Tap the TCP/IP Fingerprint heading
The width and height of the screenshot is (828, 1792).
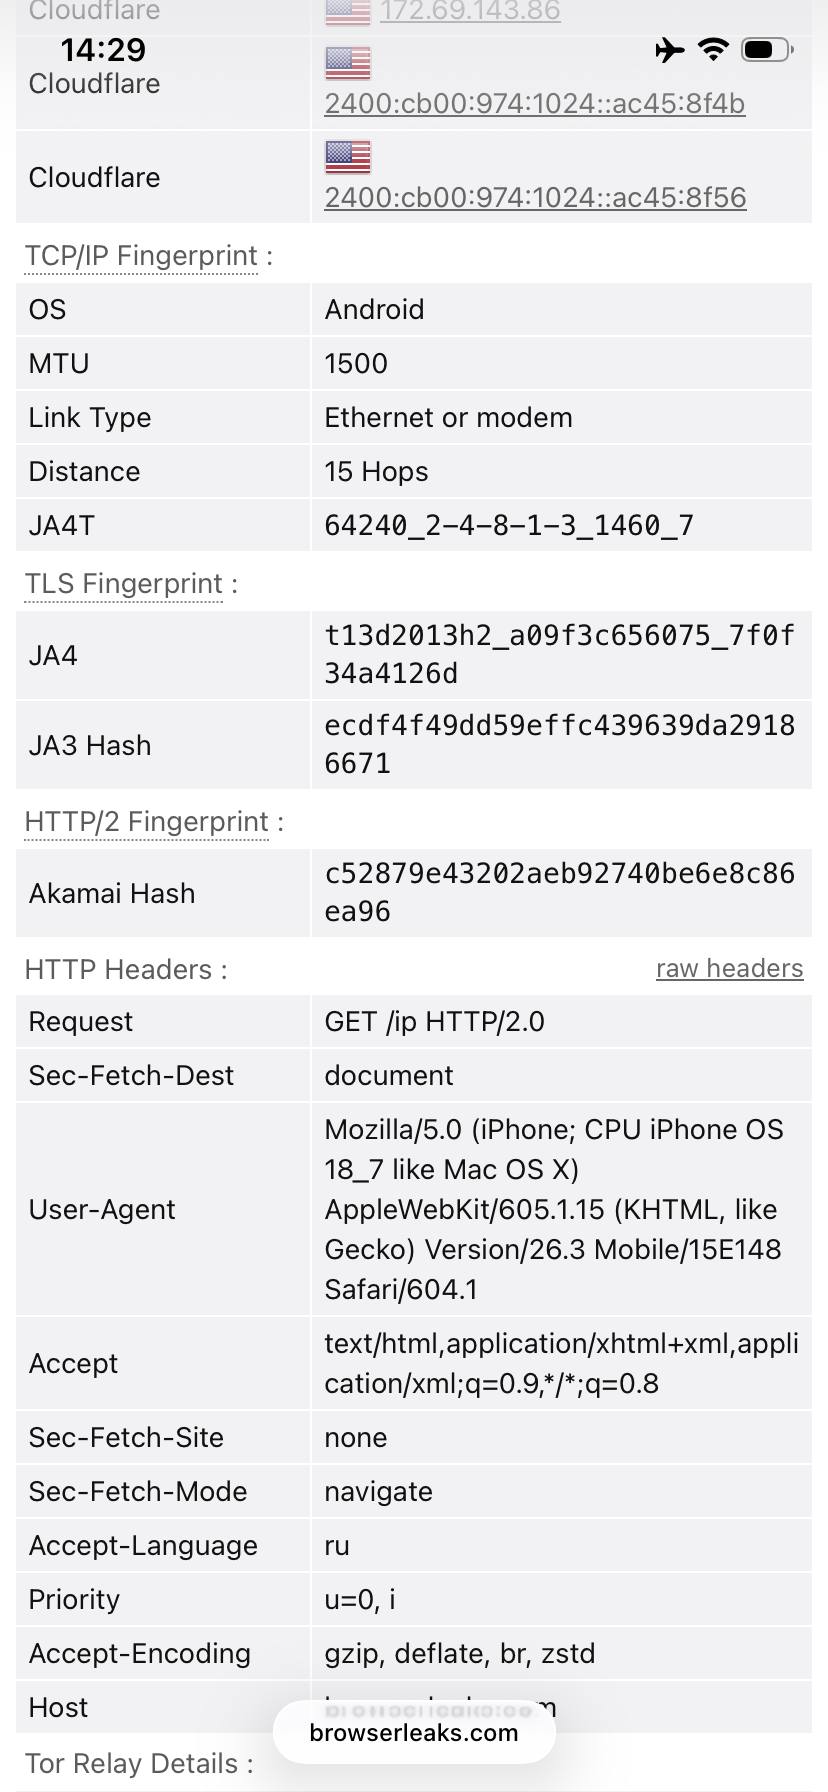click(142, 256)
